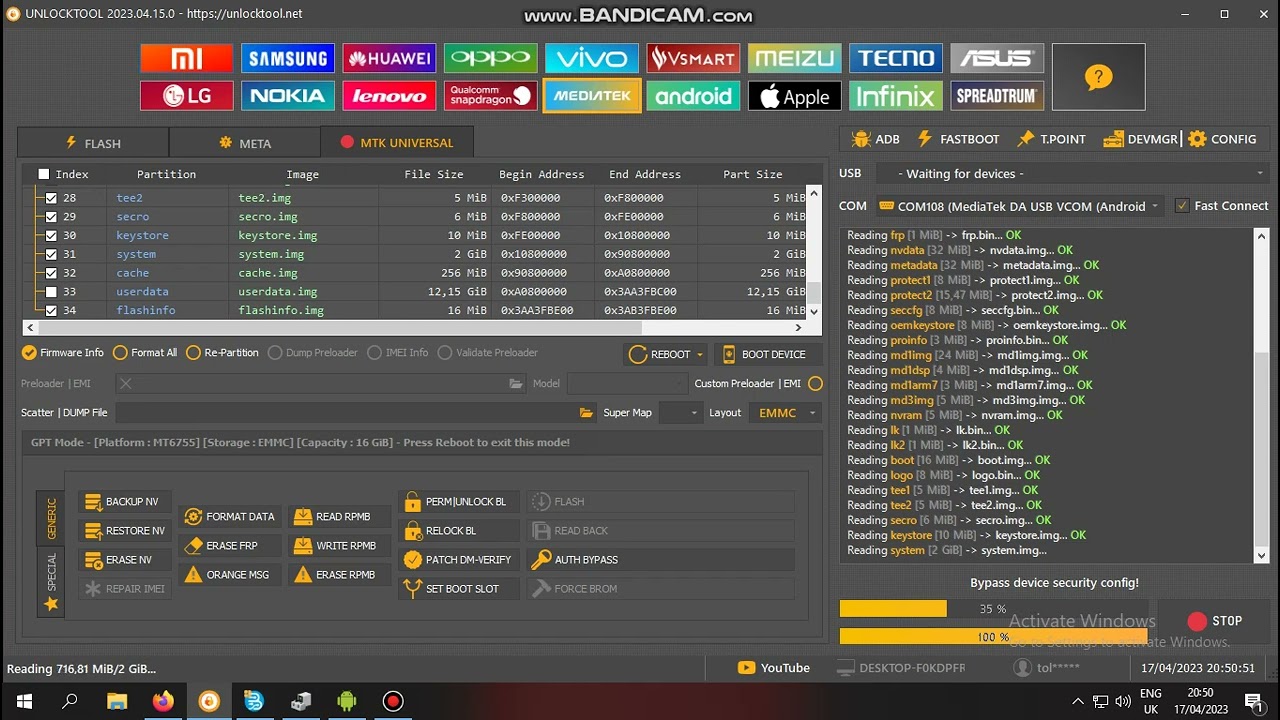This screenshot has width=1280, height=720.
Task: Select the Vivo brand icon
Action: click(592, 58)
